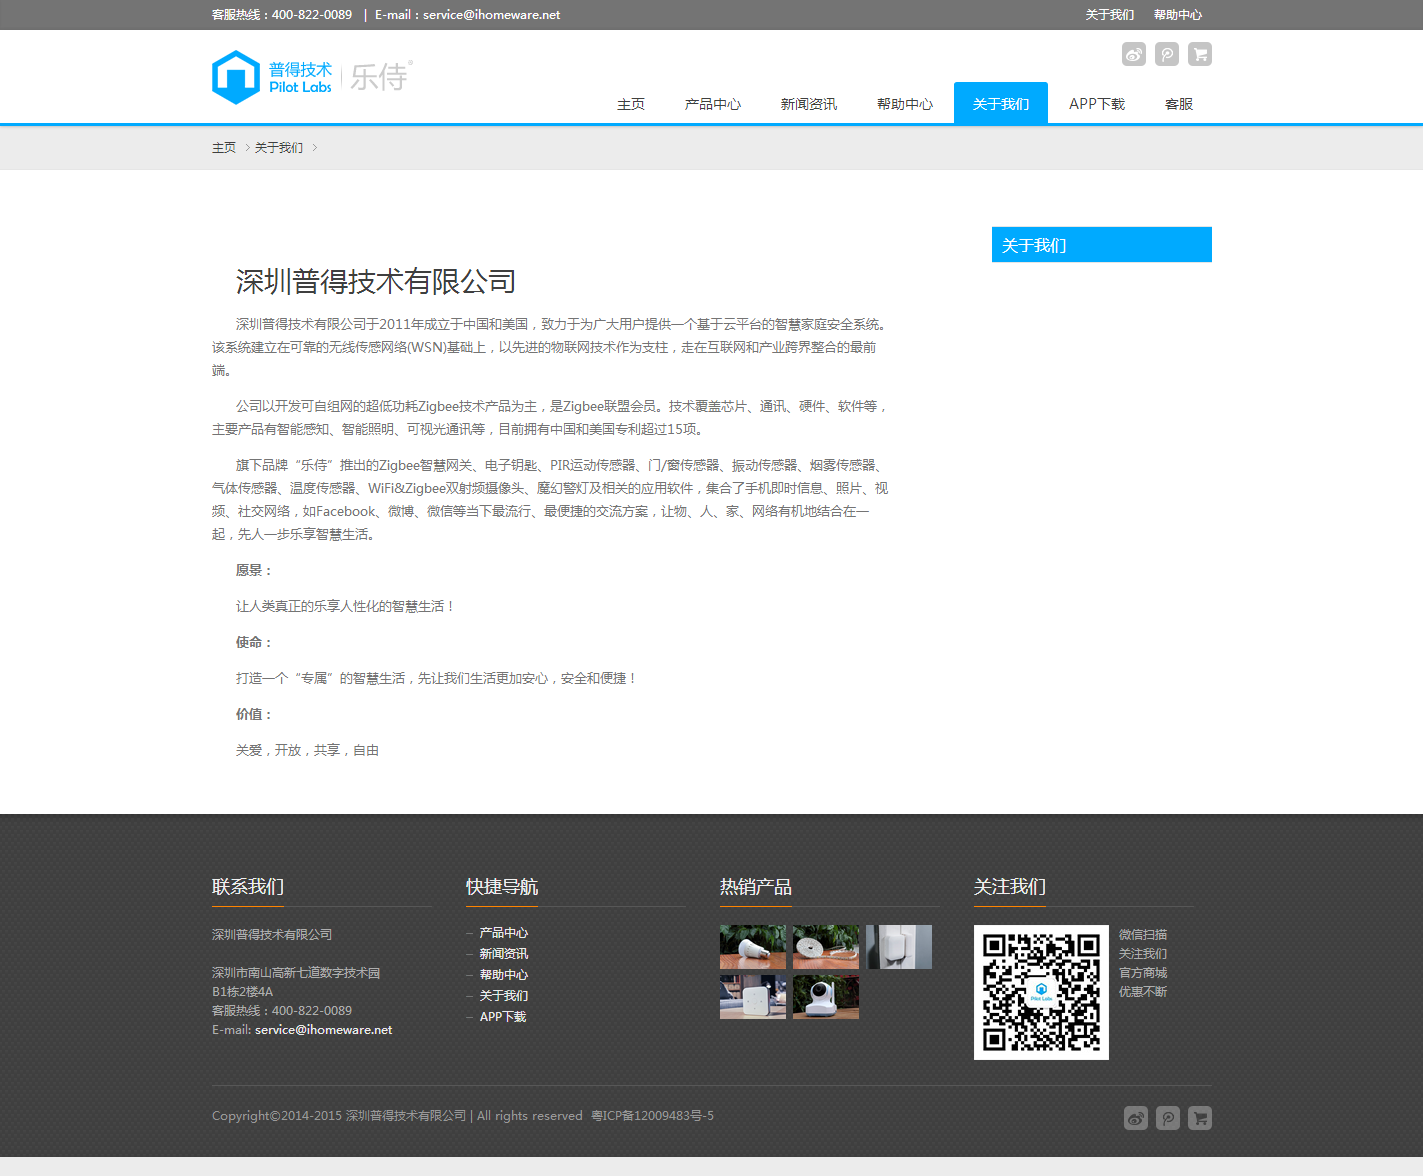
Task: Select the 关于我们 blue sidebar heading
Action: point(1101,245)
